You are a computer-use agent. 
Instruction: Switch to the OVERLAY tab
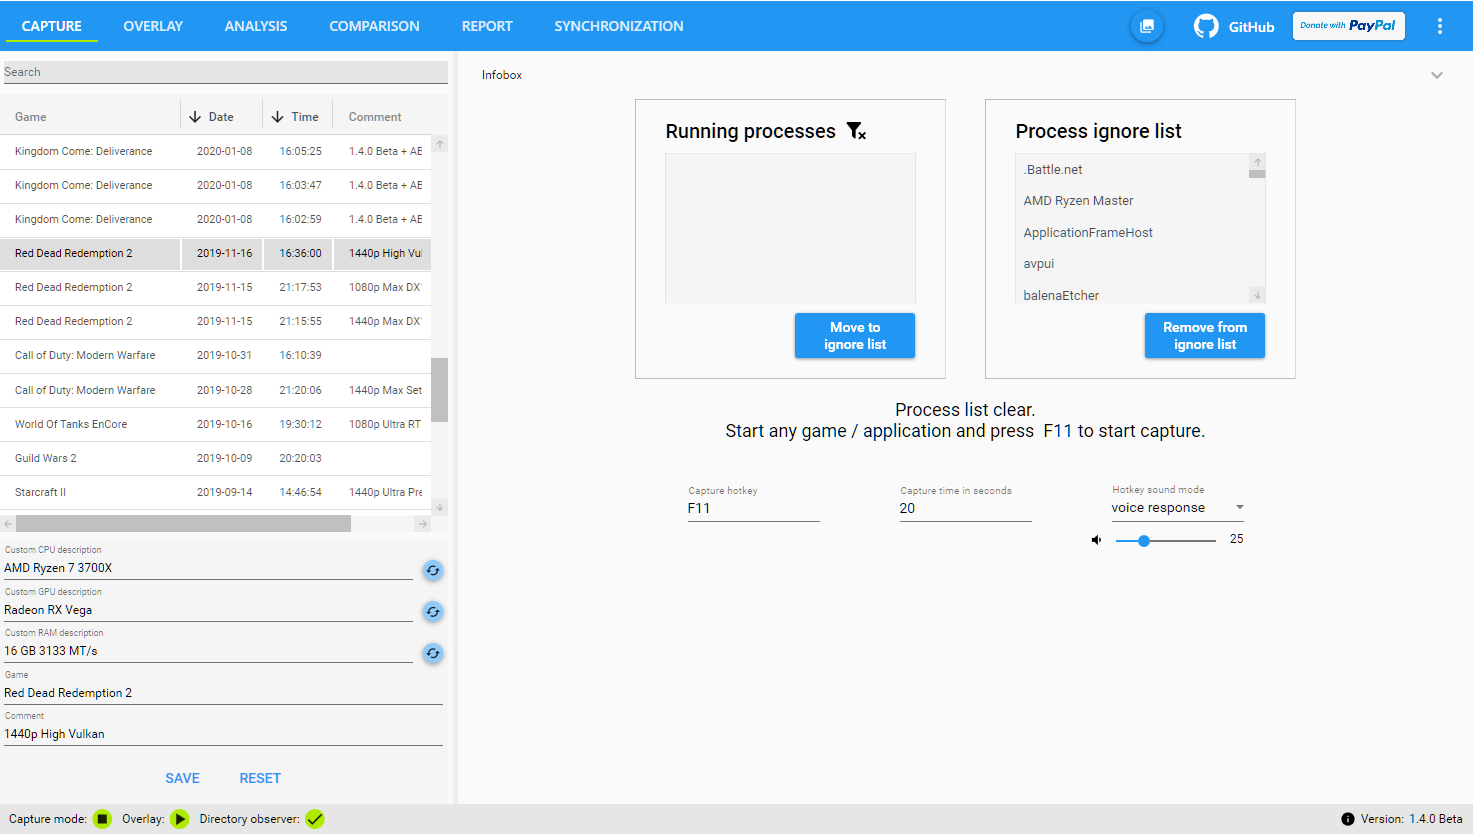tap(153, 26)
